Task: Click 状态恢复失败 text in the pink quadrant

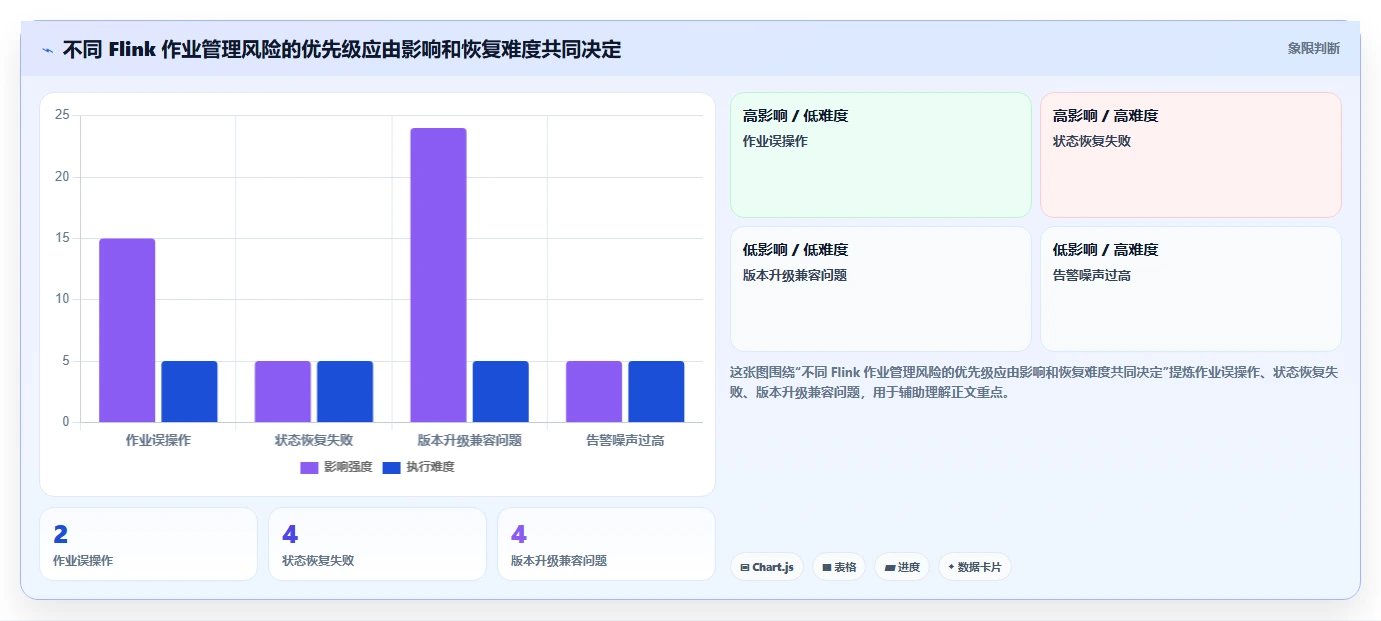Action: coord(1092,141)
